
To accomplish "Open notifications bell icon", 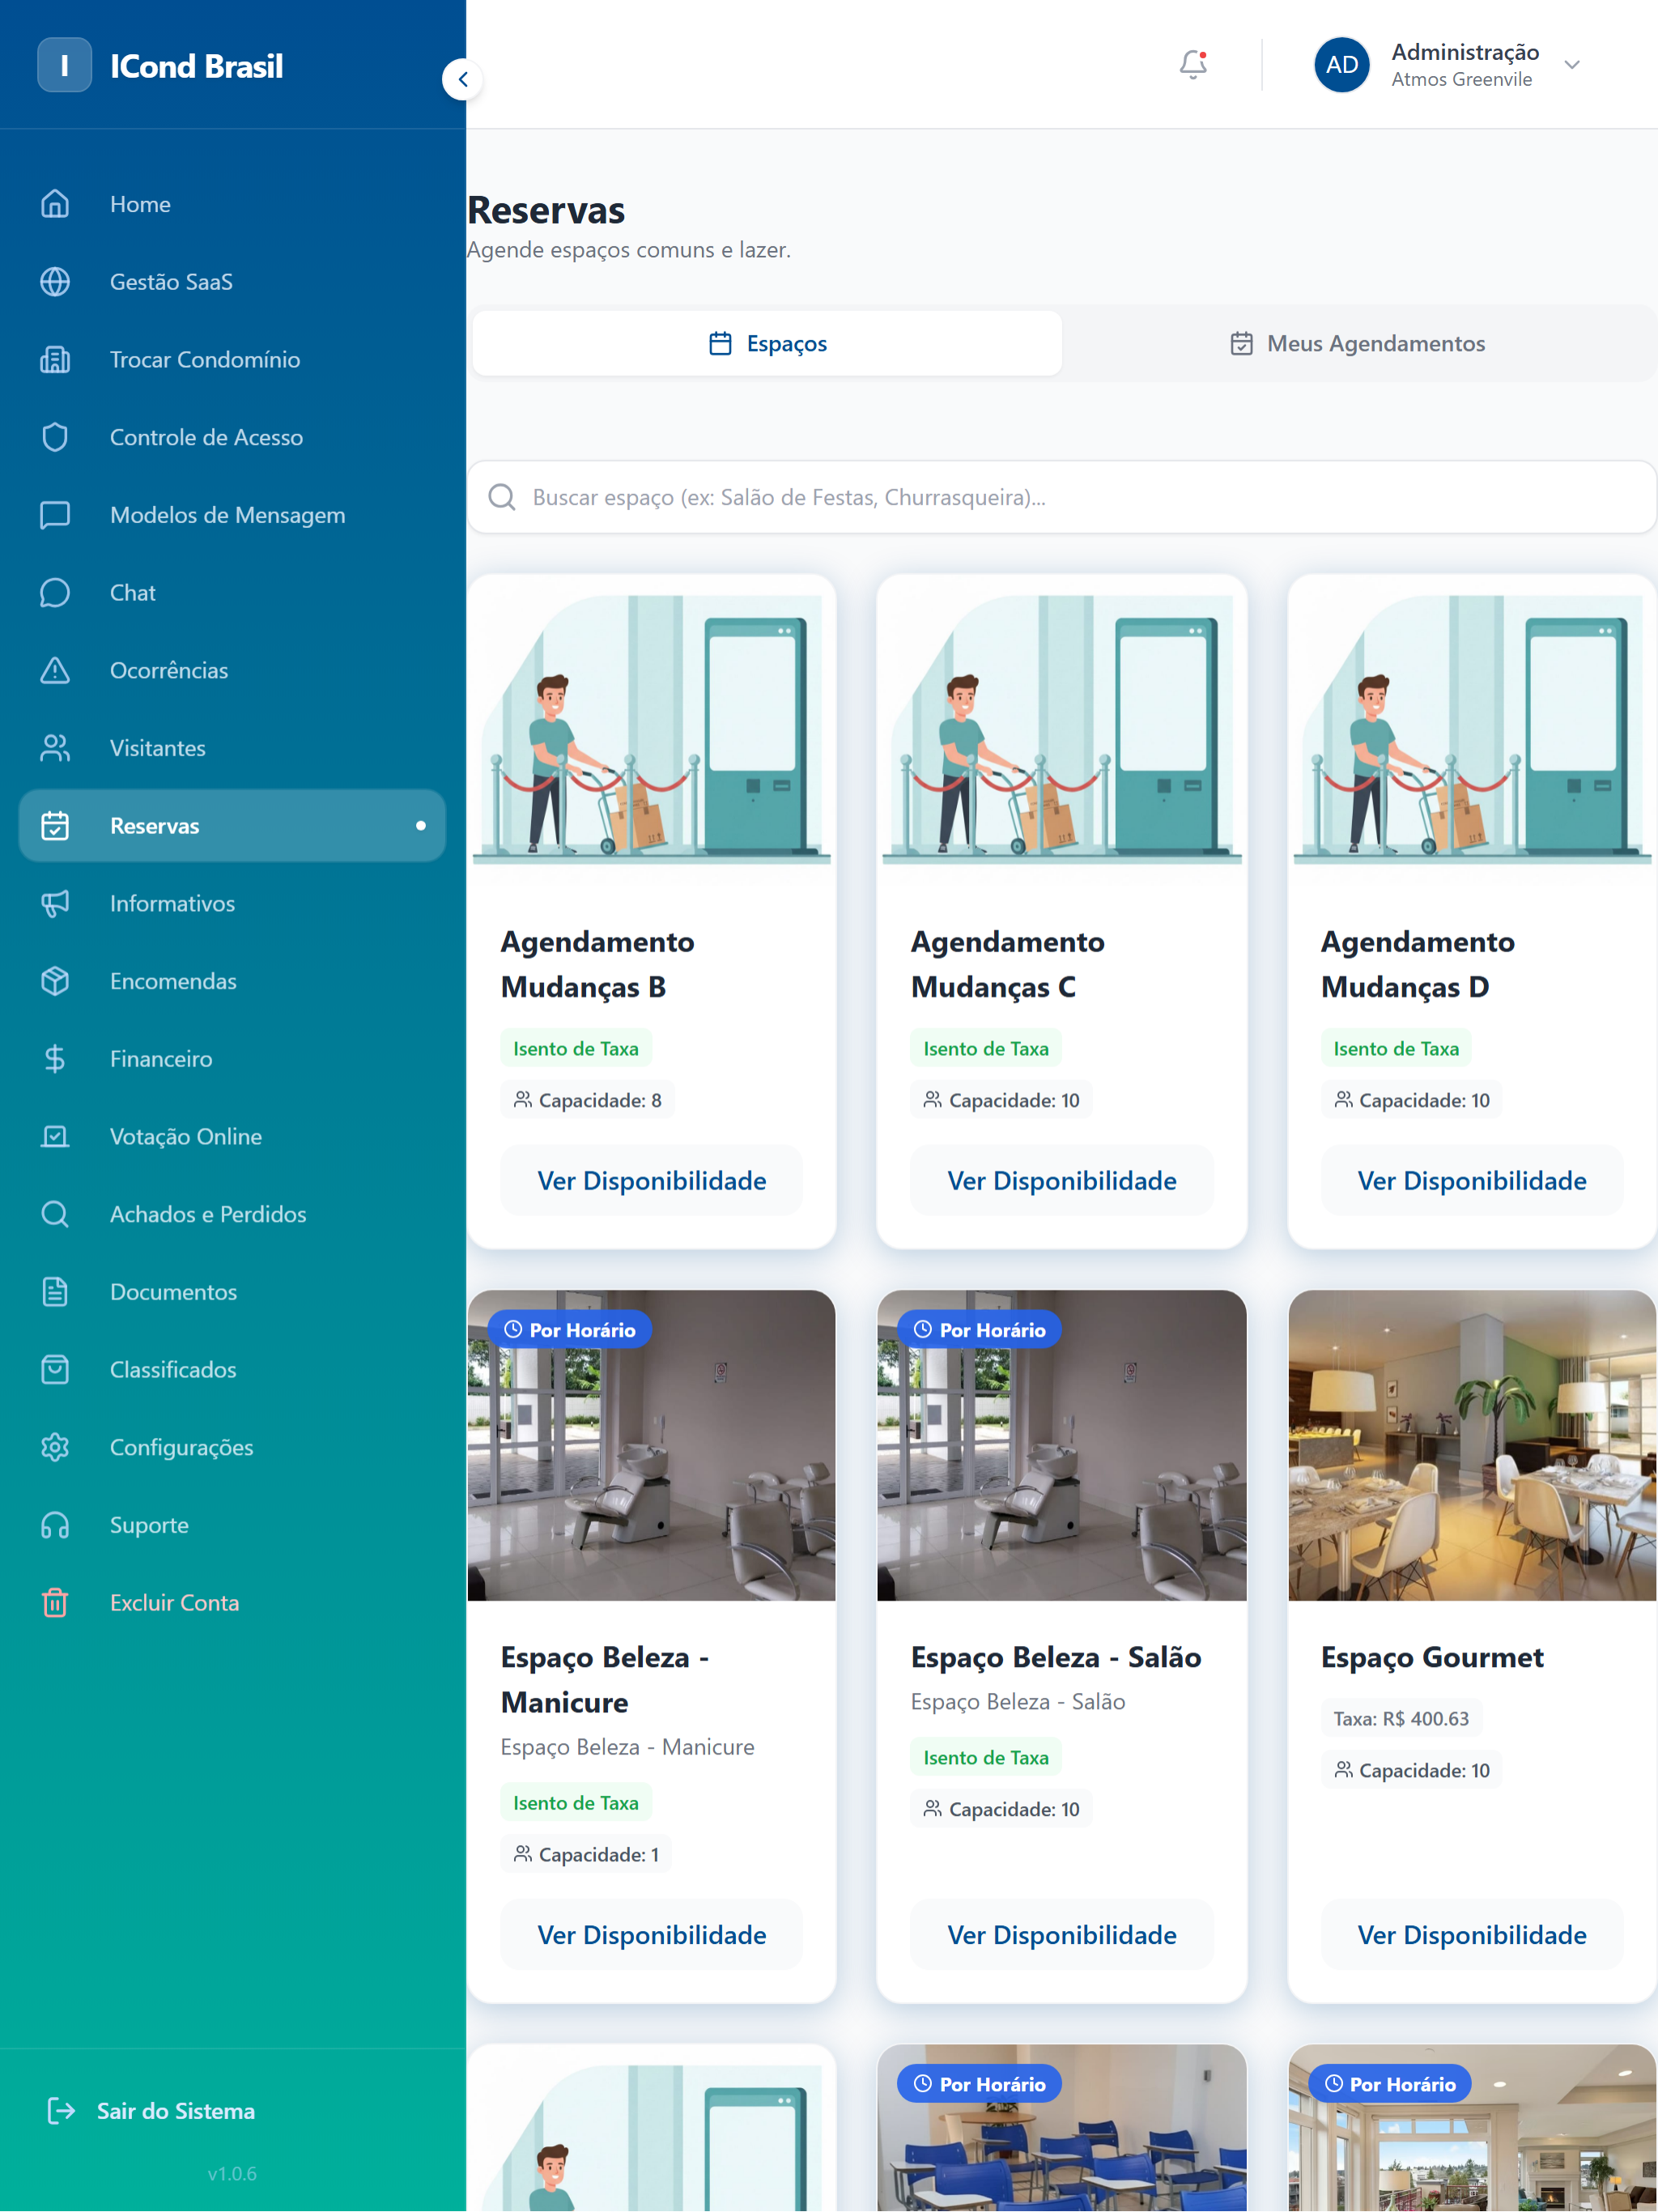I will 1193,65.
